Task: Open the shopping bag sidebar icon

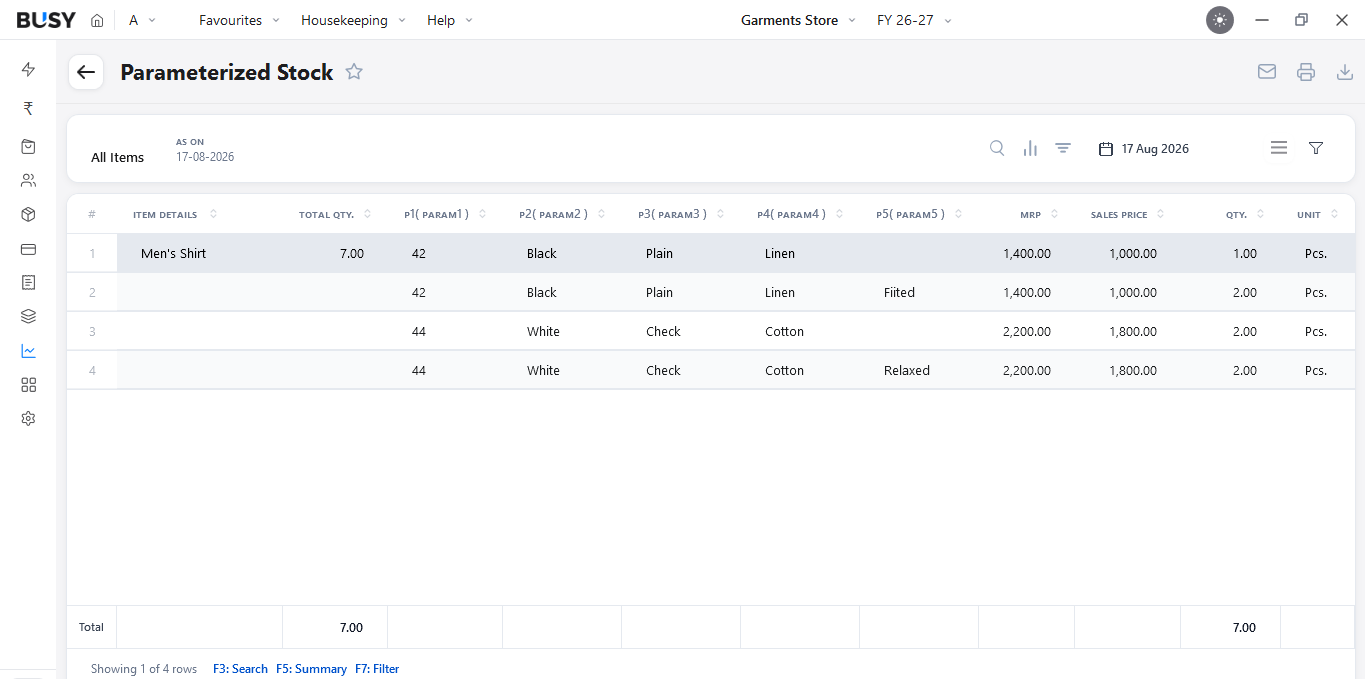Action: pyautogui.click(x=28, y=146)
